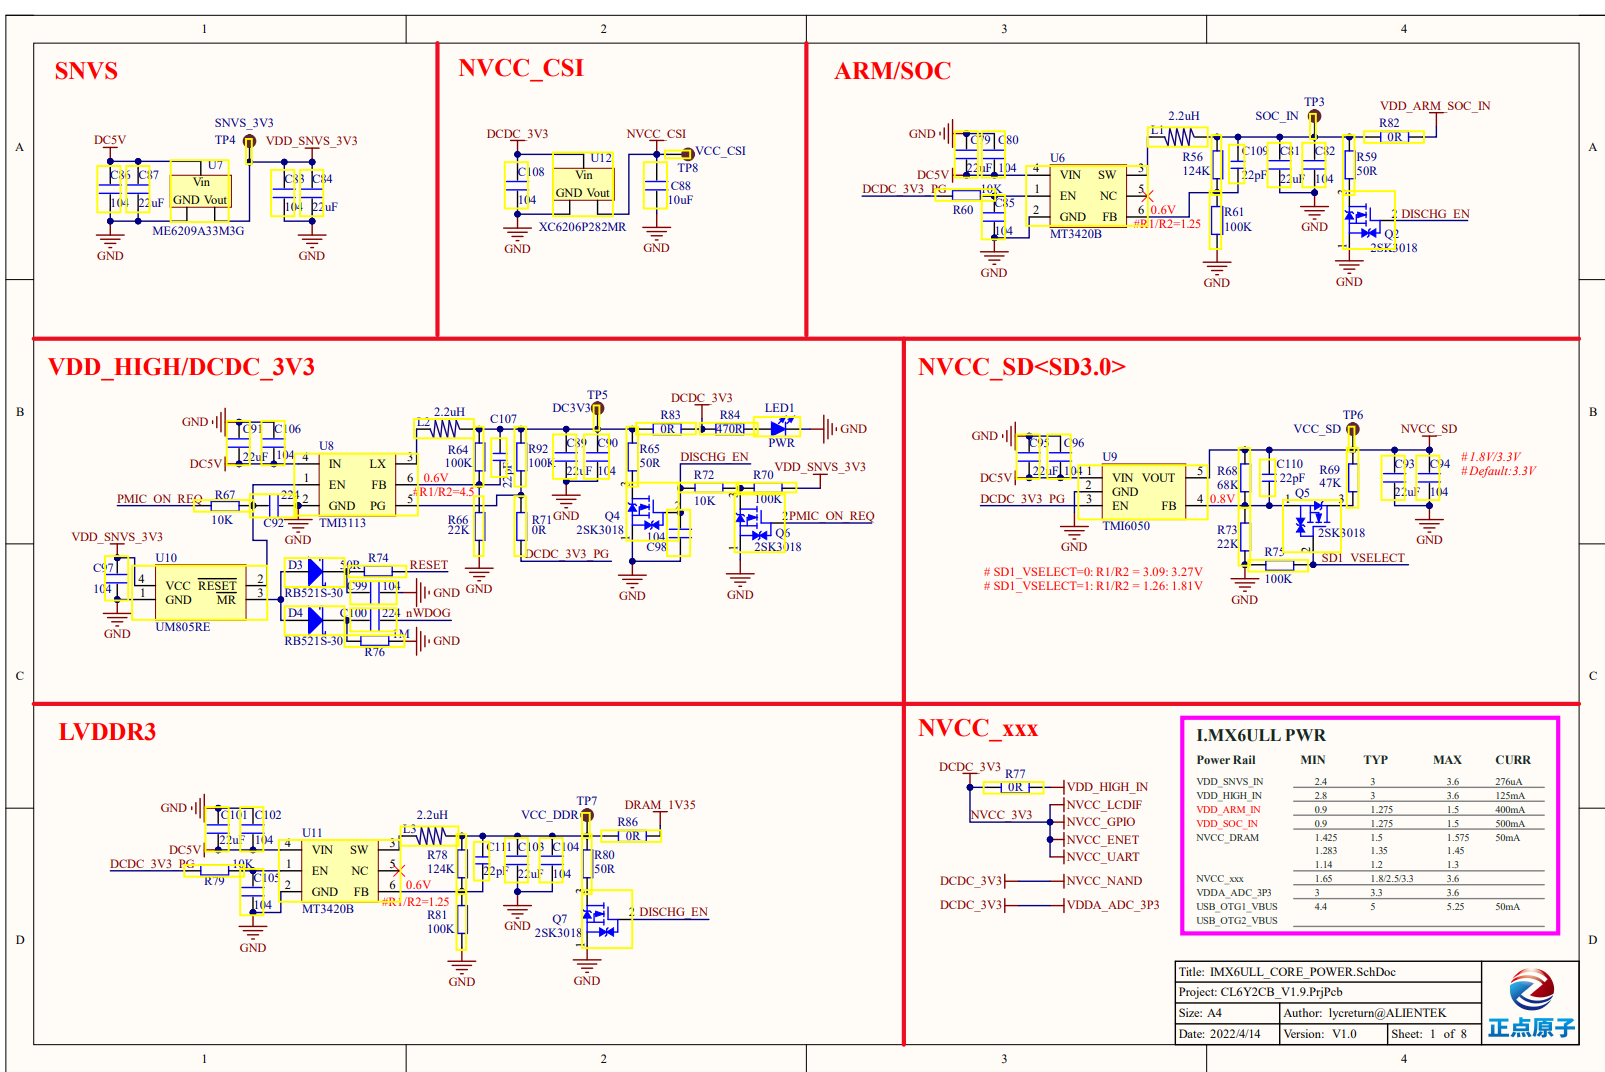Click the NVCC_xxx section title
This screenshot has width=1605, height=1072.
(x=978, y=728)
